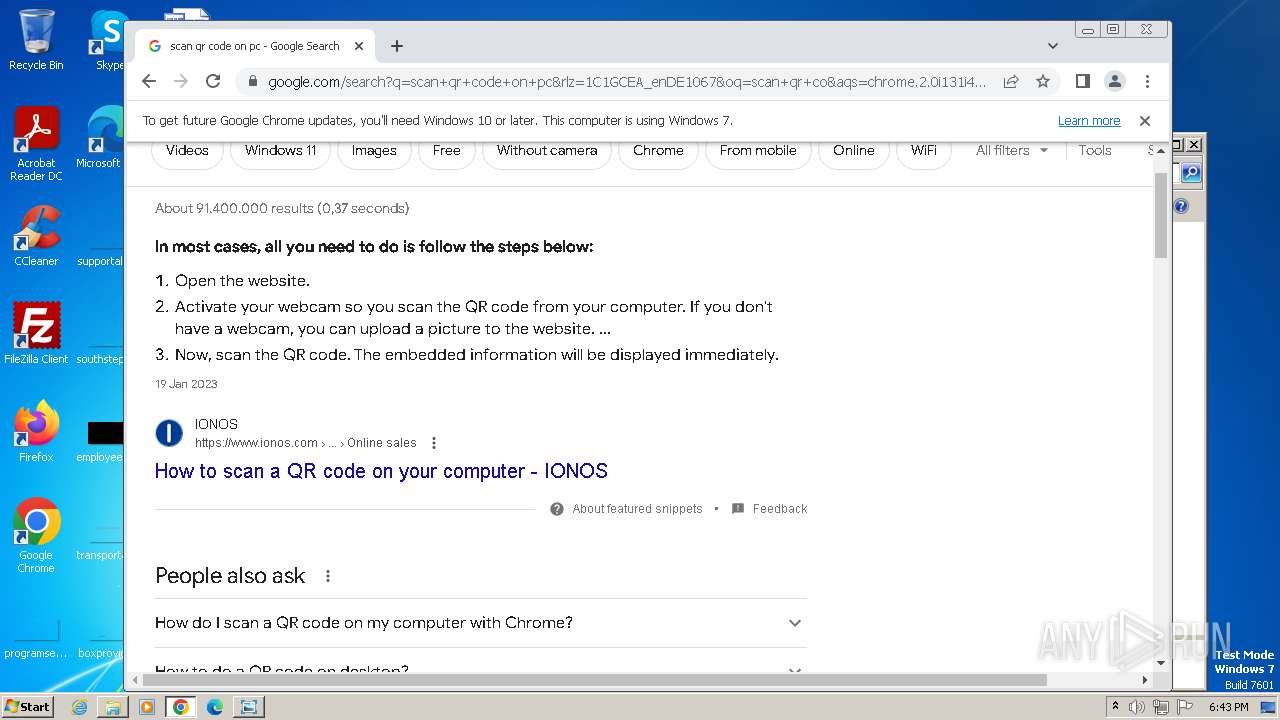Open the Windows Start menu
Image resolution: width=1280 pixels, height=720 pixels.
28,706
